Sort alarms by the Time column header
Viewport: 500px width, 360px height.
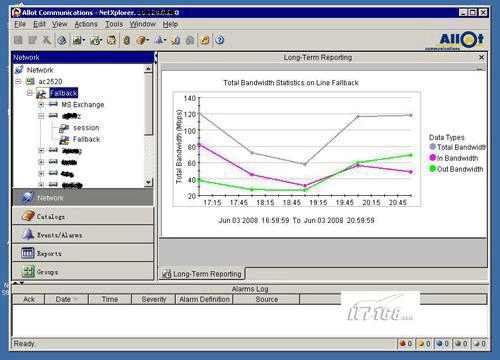point(110,299)
